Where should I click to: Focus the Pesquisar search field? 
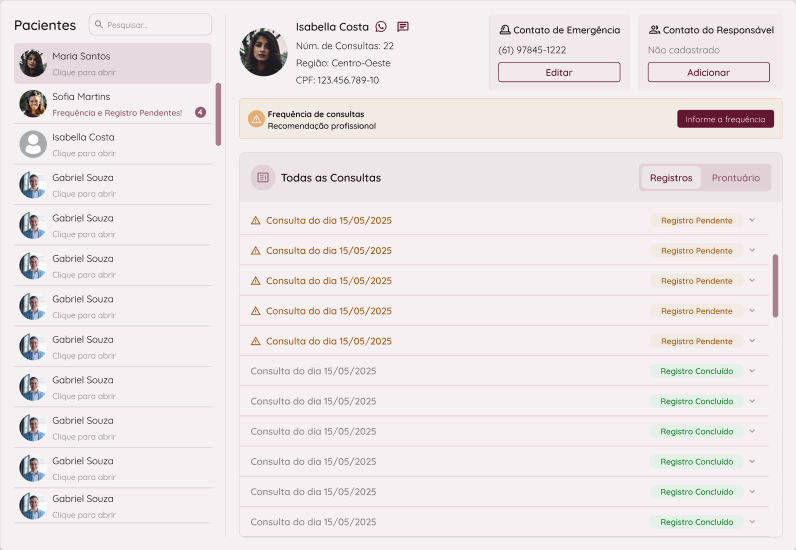157,24
